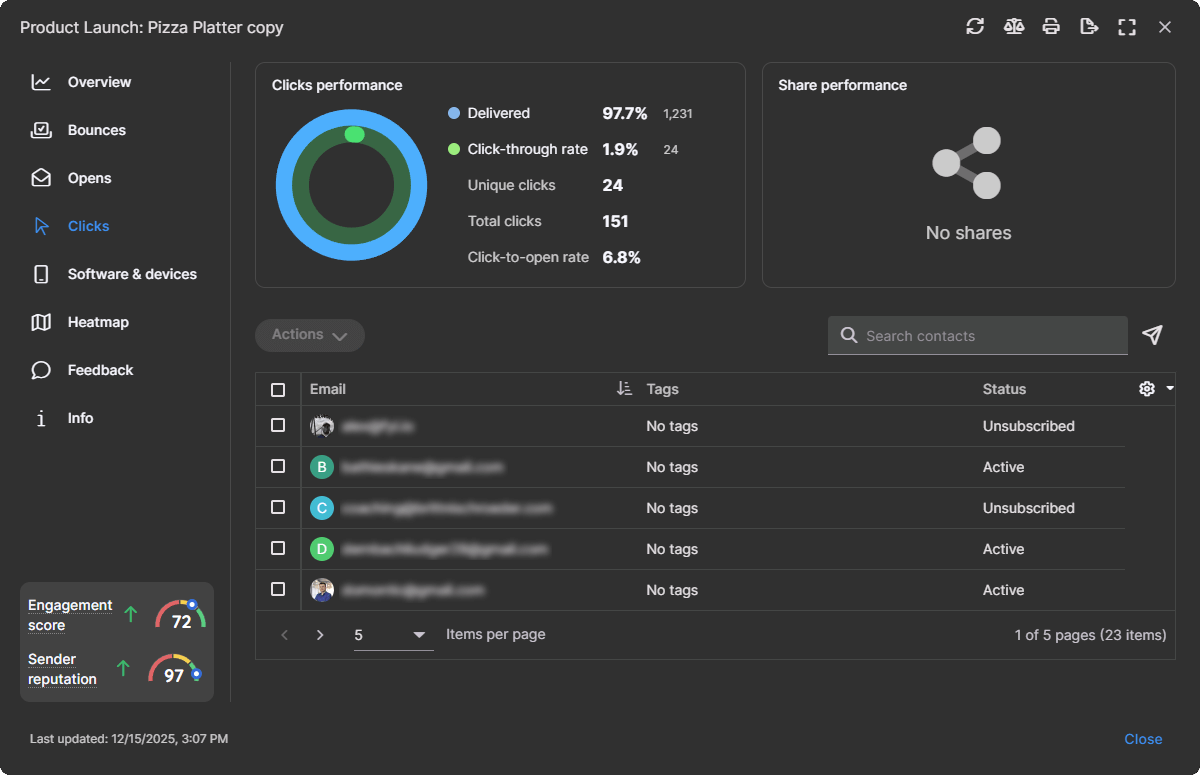Check the select-all checkbox in table header
Viewport: 1200px width, 775px height.
(278, 389)
